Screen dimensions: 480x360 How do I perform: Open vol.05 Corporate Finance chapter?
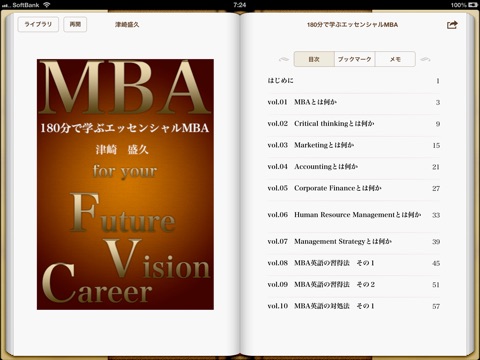(x=354, y=188)
